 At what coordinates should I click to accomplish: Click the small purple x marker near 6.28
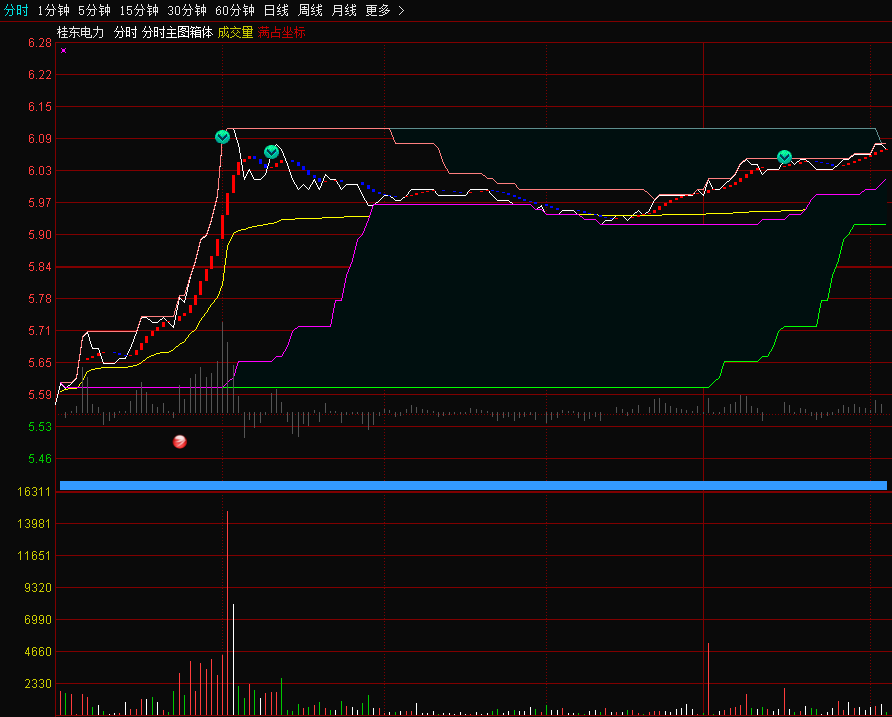point(63,51)
